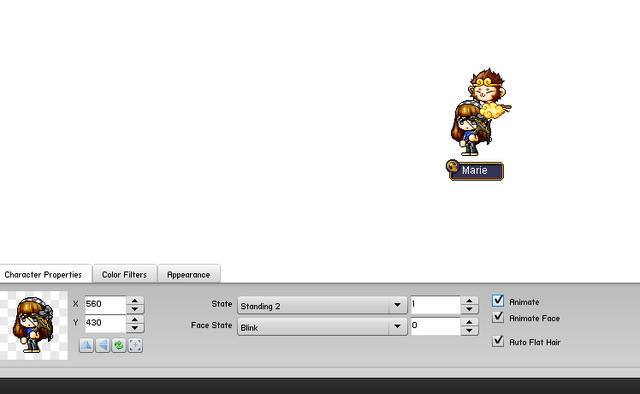Click the flip vertical icon button
This screenshot has height=394, width=640.
pyautogui.click(x=102, y=345)
